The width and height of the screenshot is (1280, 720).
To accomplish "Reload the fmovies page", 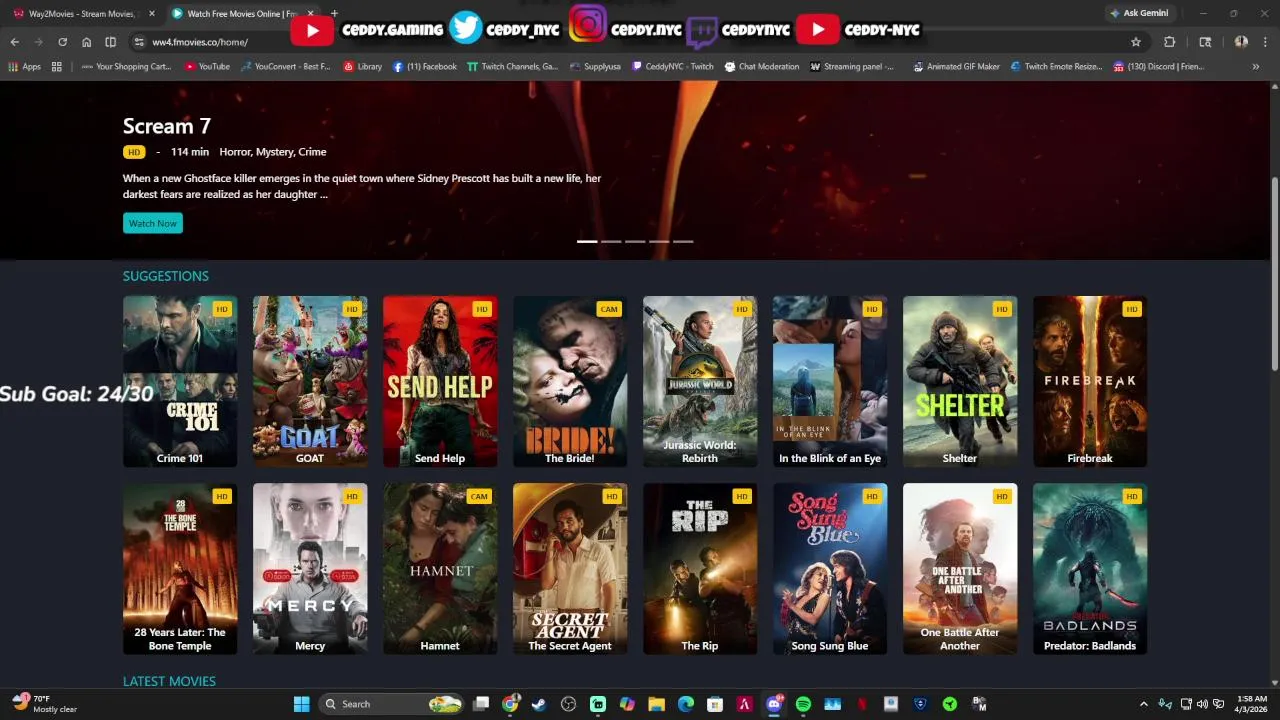I will tap(62, 42).
